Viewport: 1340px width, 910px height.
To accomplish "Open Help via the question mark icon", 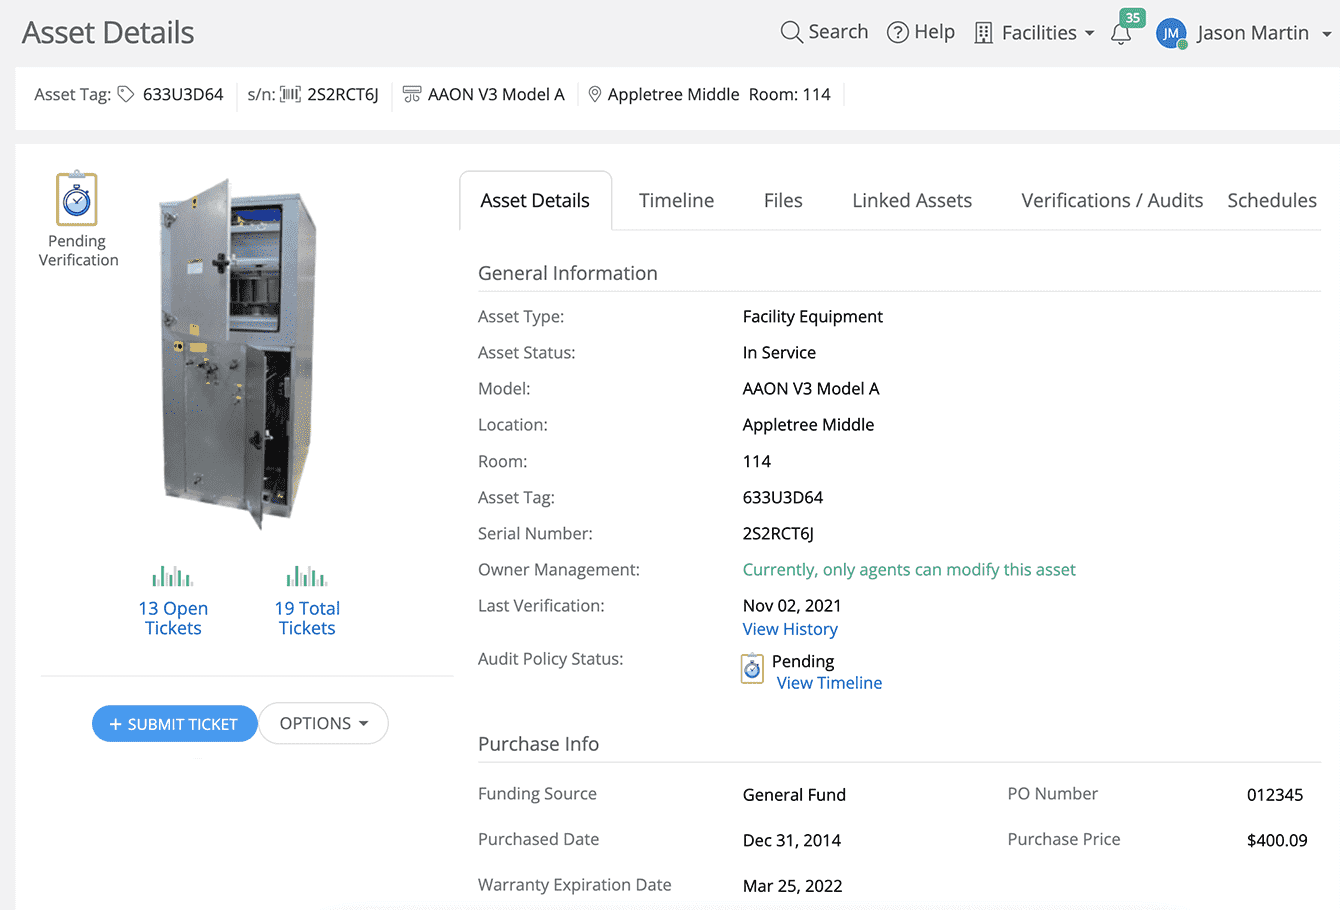I will pyautogui.click(x=898, y=31).
